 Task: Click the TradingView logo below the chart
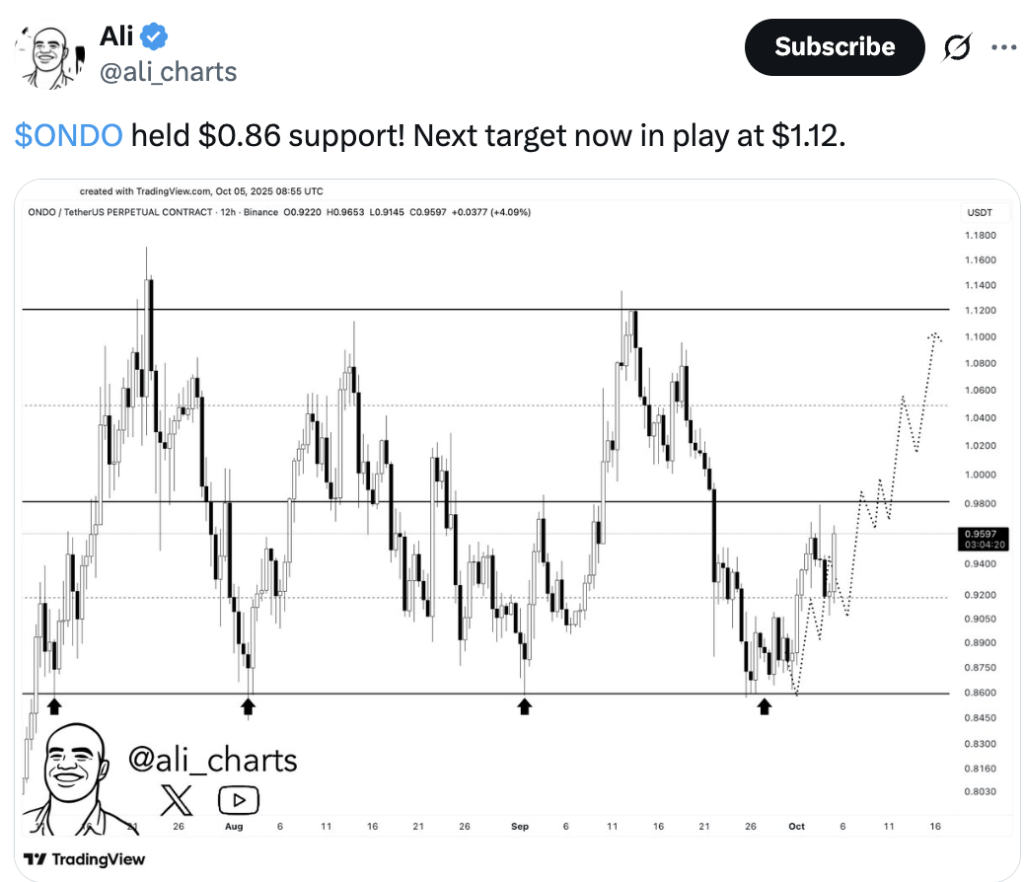(x=84, y=859)
